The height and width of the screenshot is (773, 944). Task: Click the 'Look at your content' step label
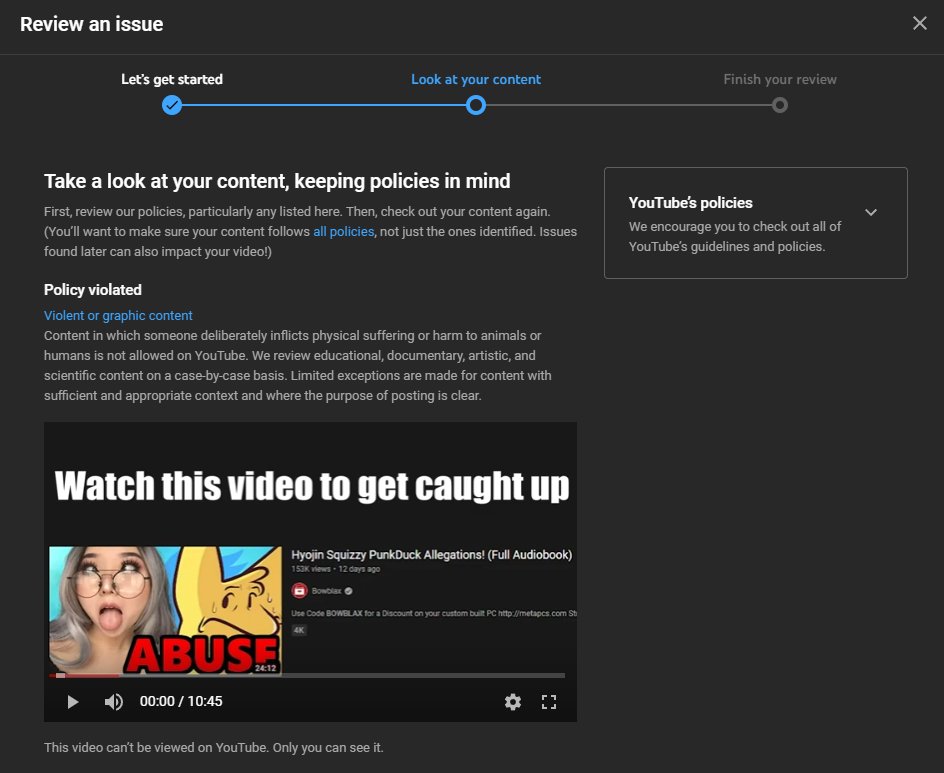pos(476,79)
